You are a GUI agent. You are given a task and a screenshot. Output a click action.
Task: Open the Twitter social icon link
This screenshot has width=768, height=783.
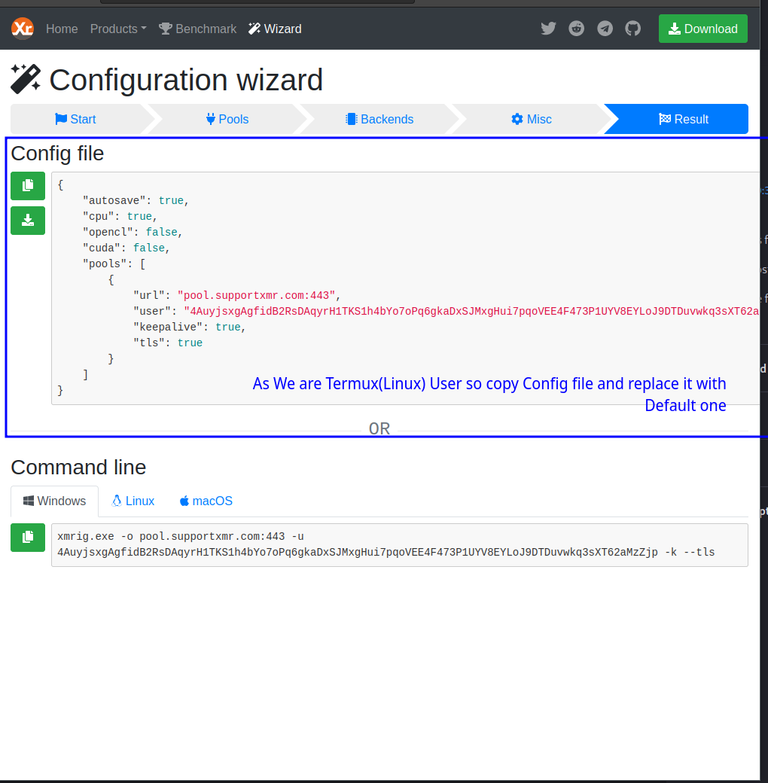[x=548, y=29]
